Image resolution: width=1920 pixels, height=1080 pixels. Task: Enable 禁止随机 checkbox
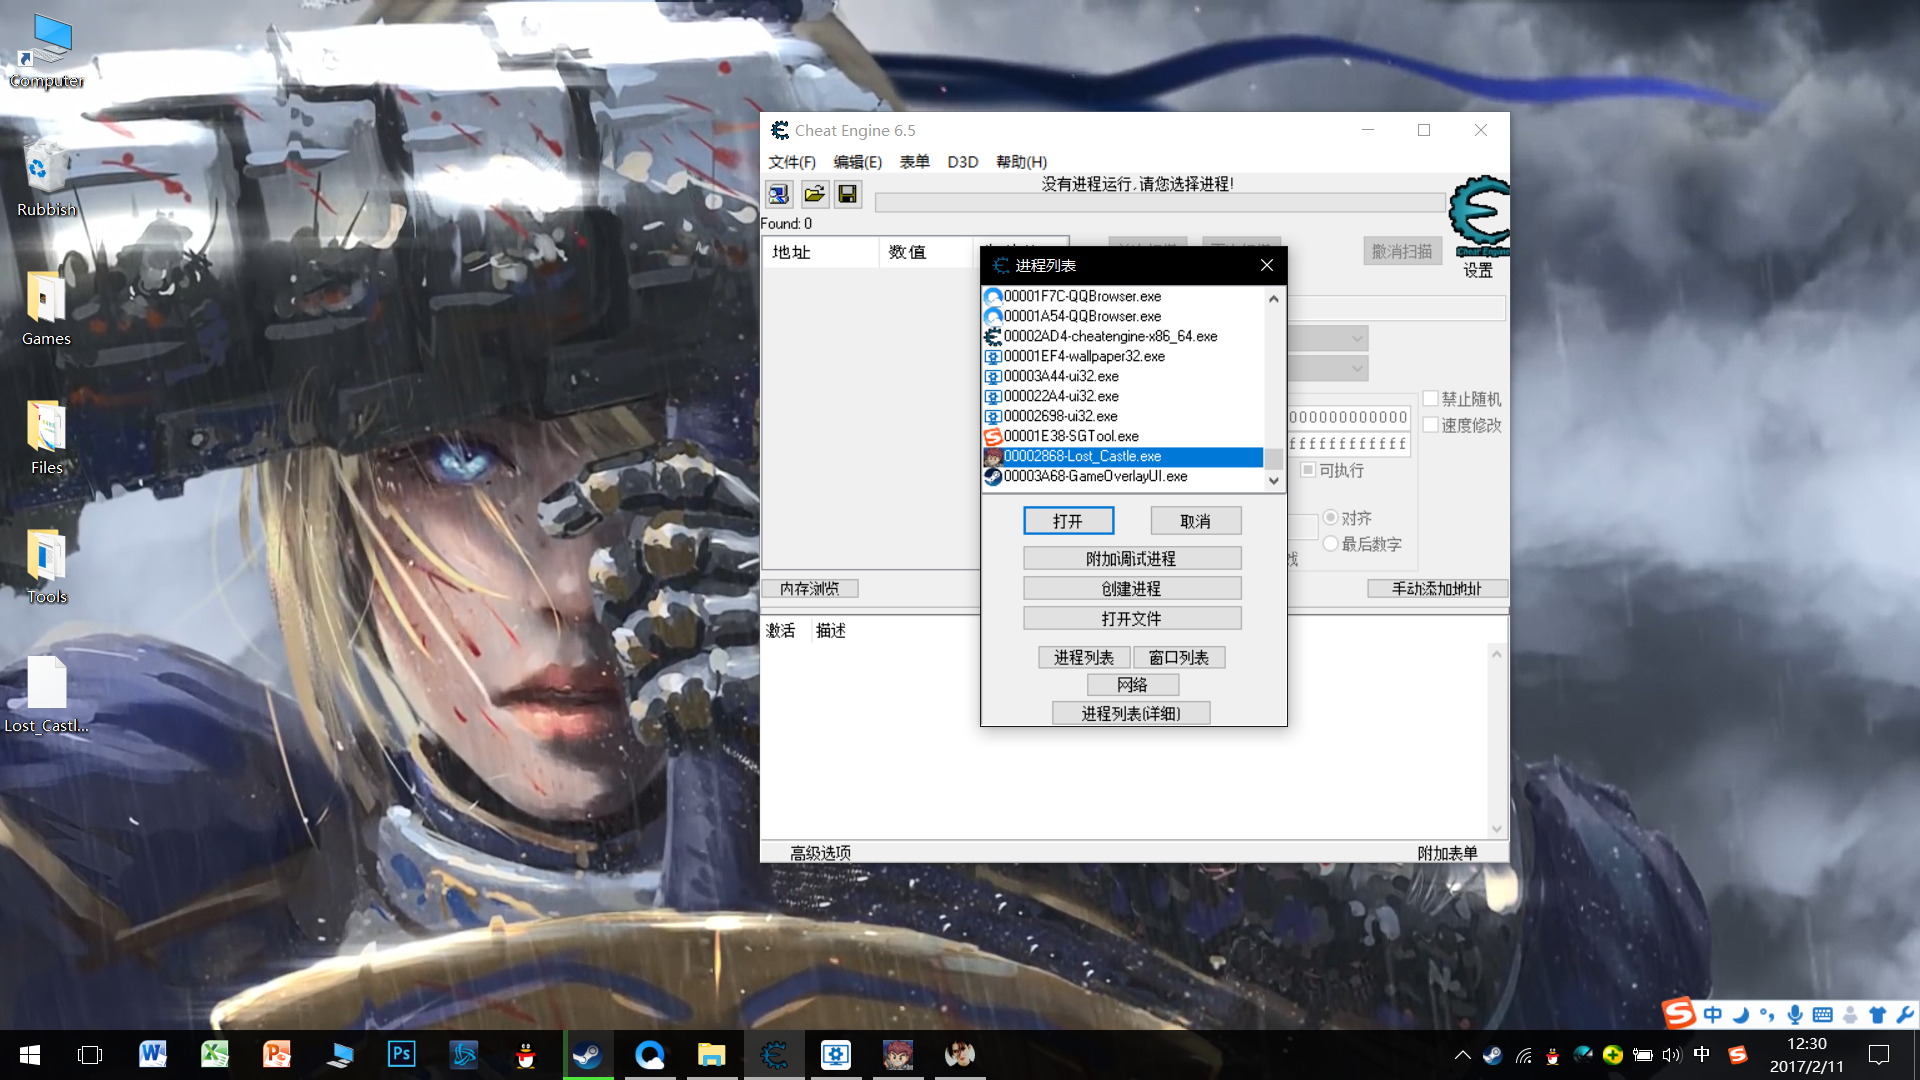click(1431, 399)
